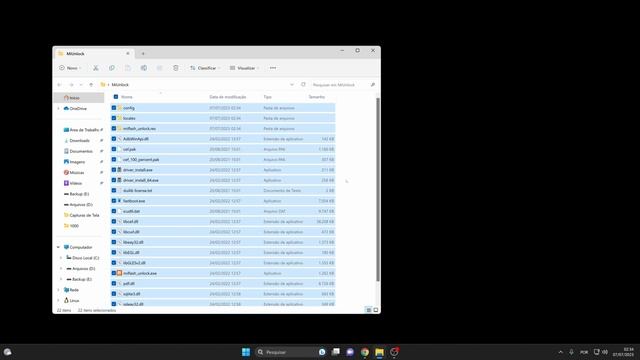
Task: Sort by Tipo column header
Action: point(268,97)
